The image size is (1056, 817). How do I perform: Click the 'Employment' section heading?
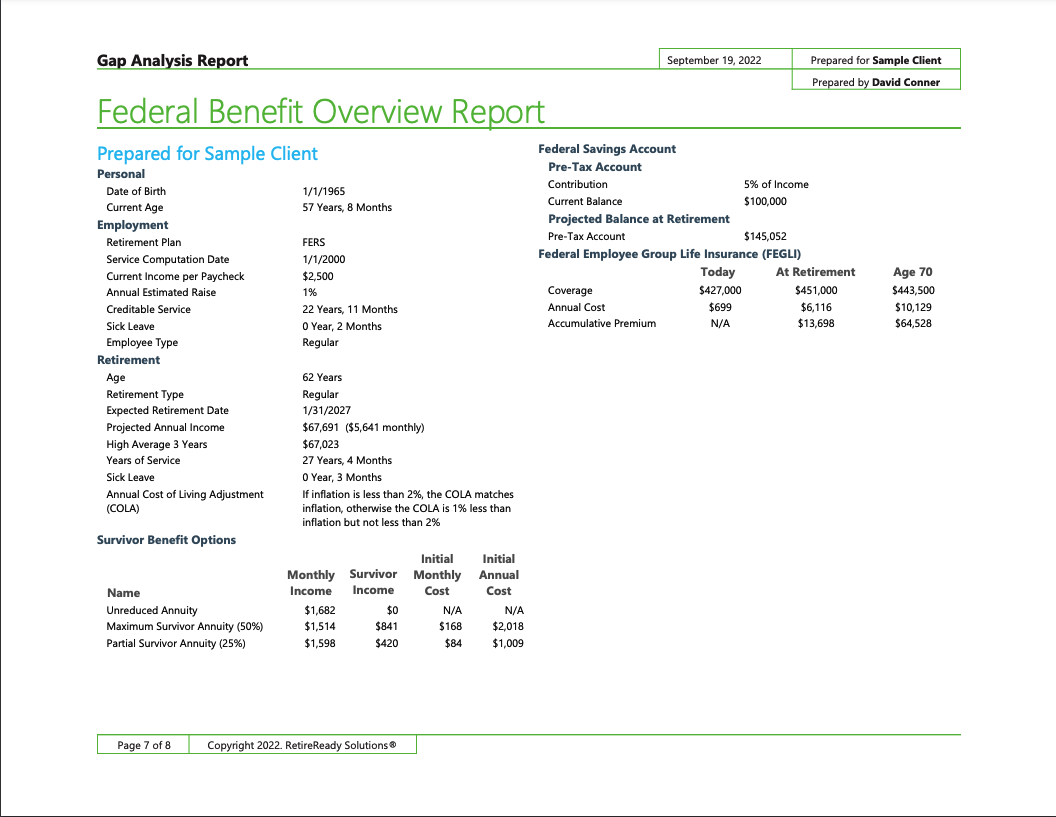point(132,225)
